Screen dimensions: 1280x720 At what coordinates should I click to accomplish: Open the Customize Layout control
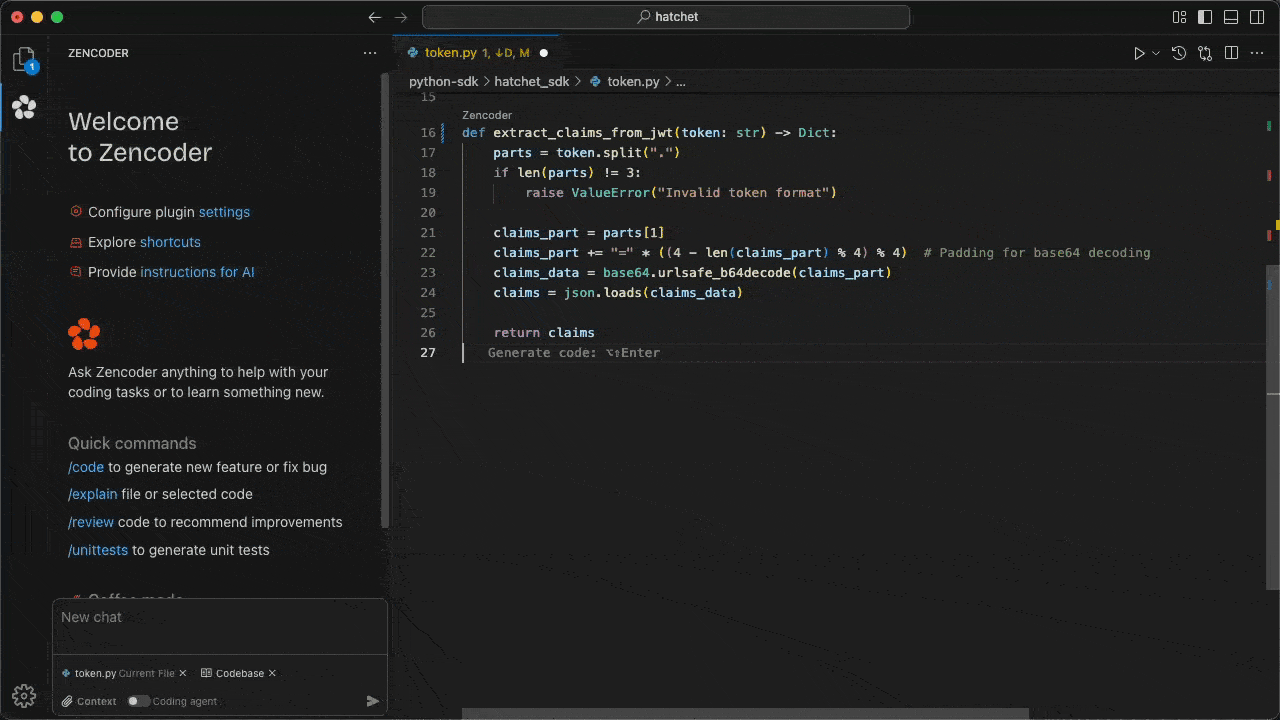(1179, 17)
